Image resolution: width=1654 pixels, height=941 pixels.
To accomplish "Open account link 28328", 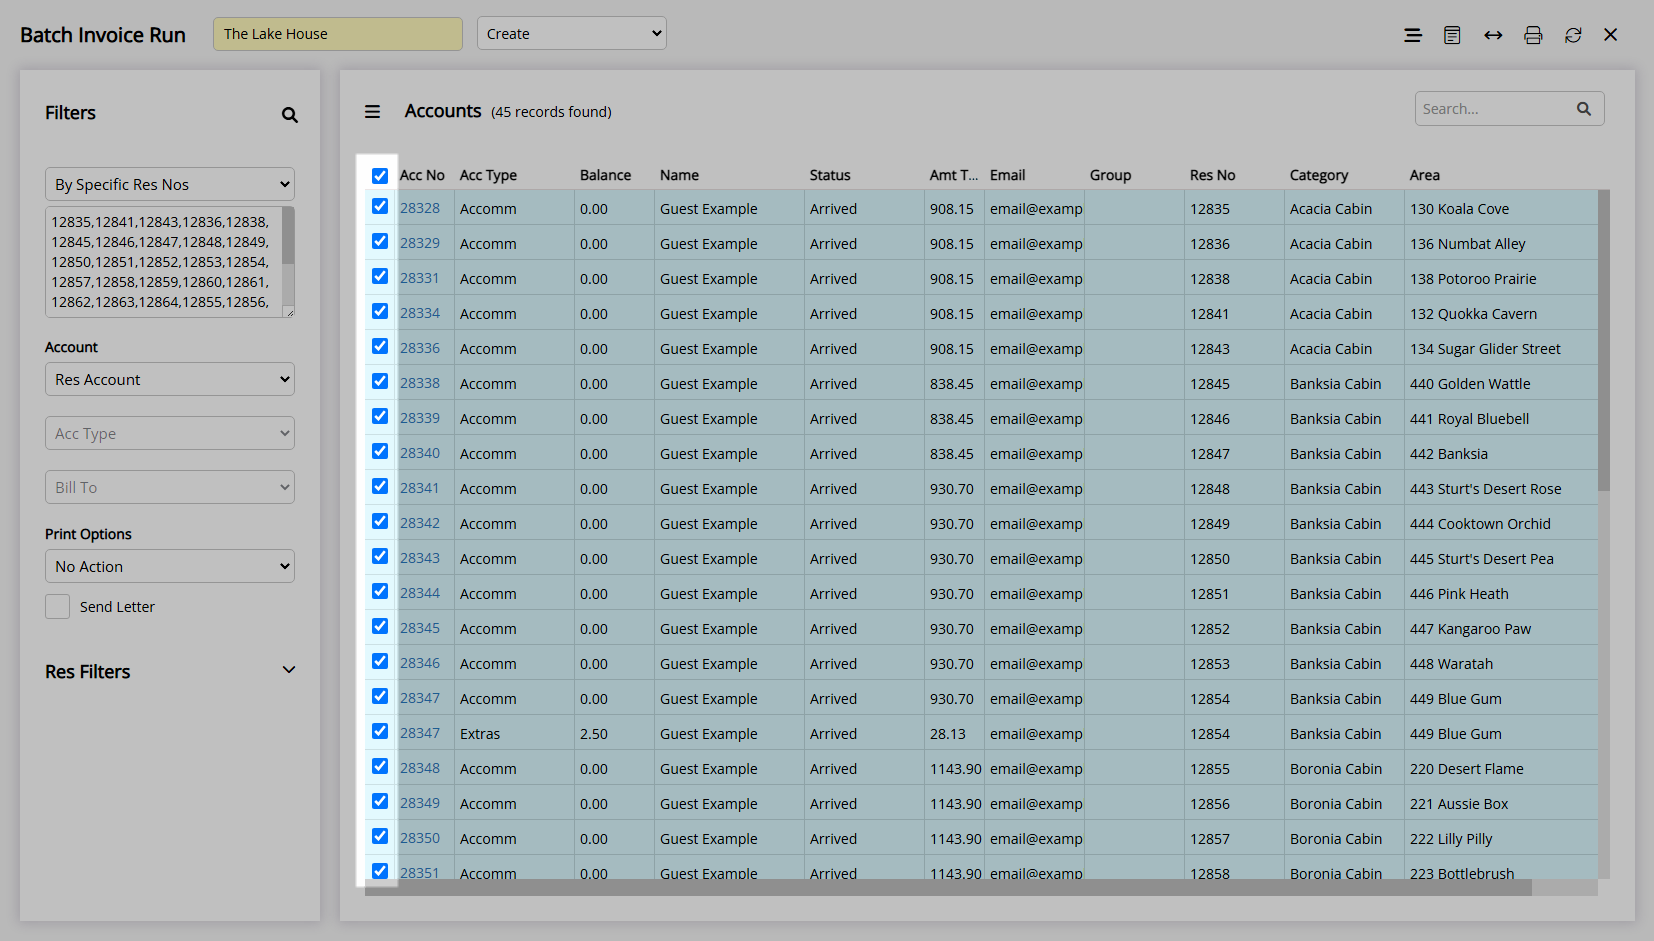I will tap(420, 208).
